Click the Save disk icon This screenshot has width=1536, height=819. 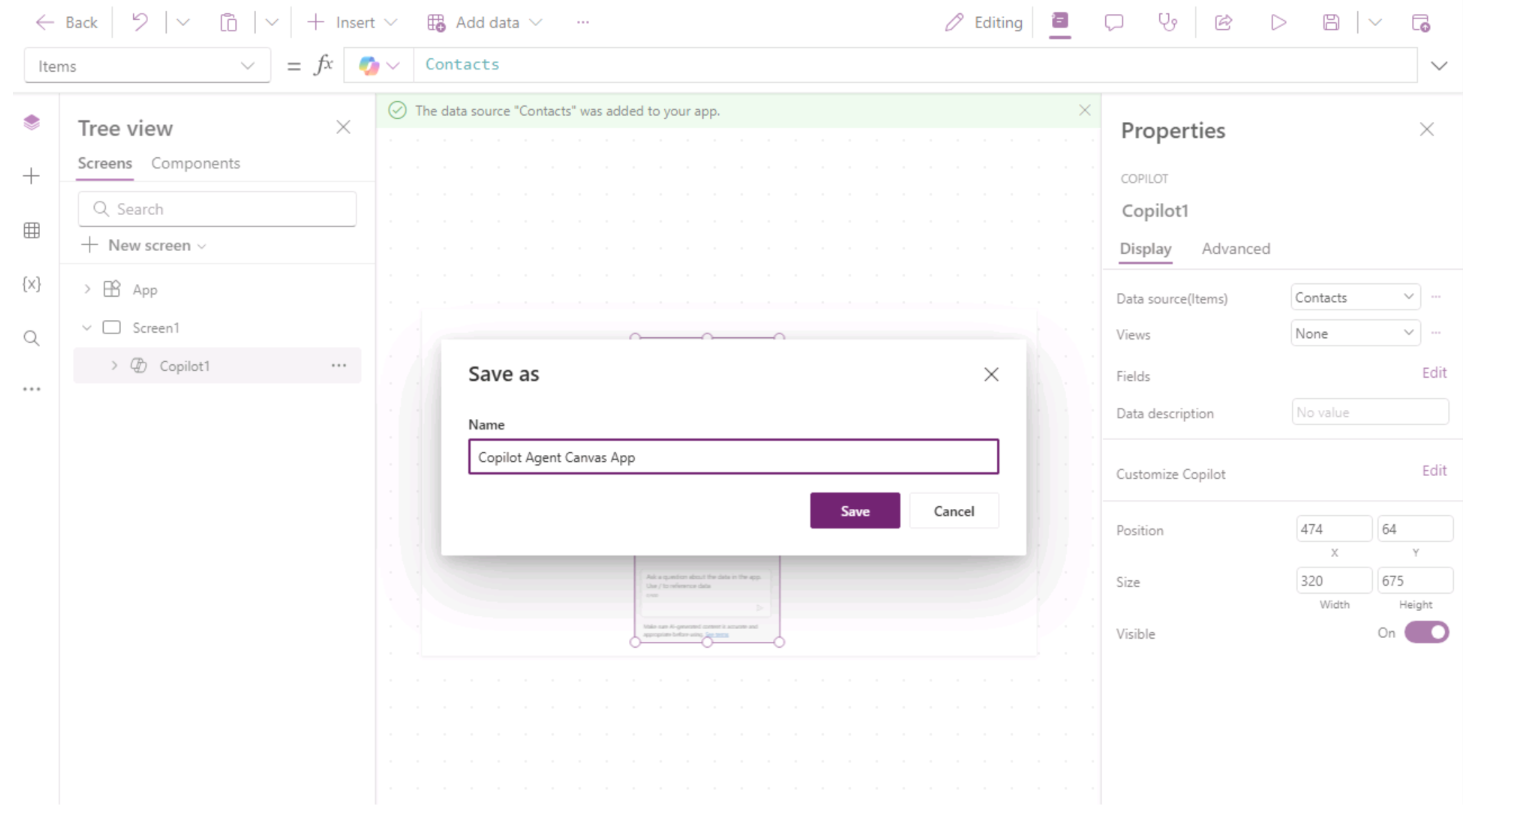pyautogui.click(x=1331, y=22)
